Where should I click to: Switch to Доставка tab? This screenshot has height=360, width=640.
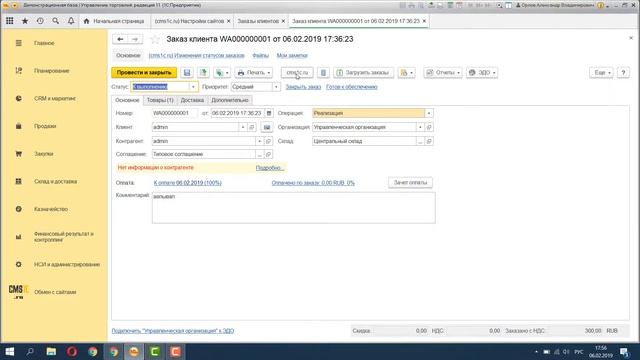point(192,100)
